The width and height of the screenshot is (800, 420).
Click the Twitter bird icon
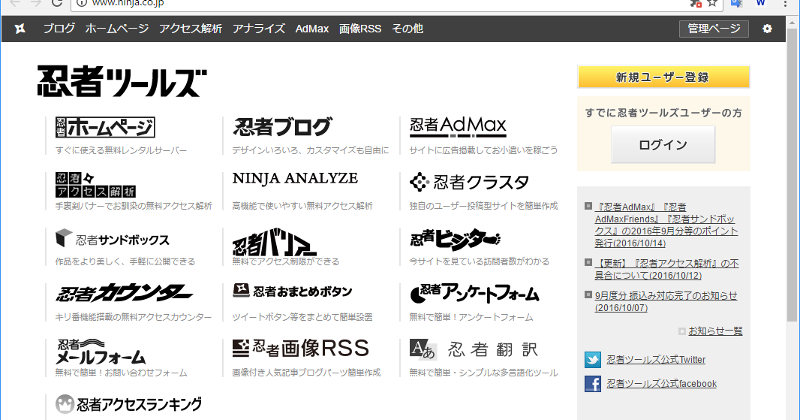pyautogui.click(x=592, y=359)
